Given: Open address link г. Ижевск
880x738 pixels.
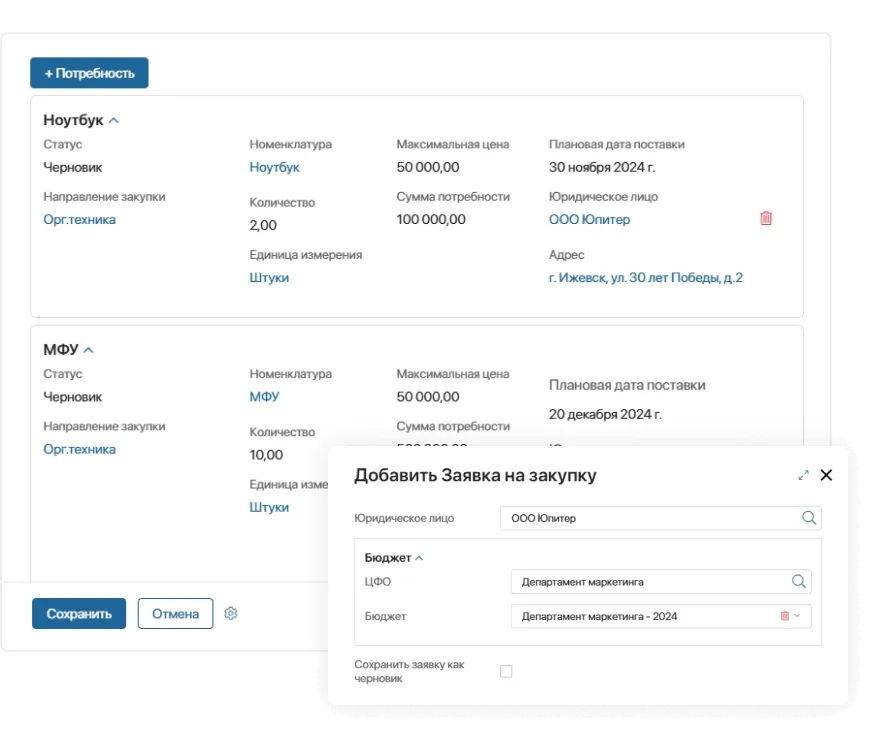Looking at the screenshot, I should tap(645, 278).
